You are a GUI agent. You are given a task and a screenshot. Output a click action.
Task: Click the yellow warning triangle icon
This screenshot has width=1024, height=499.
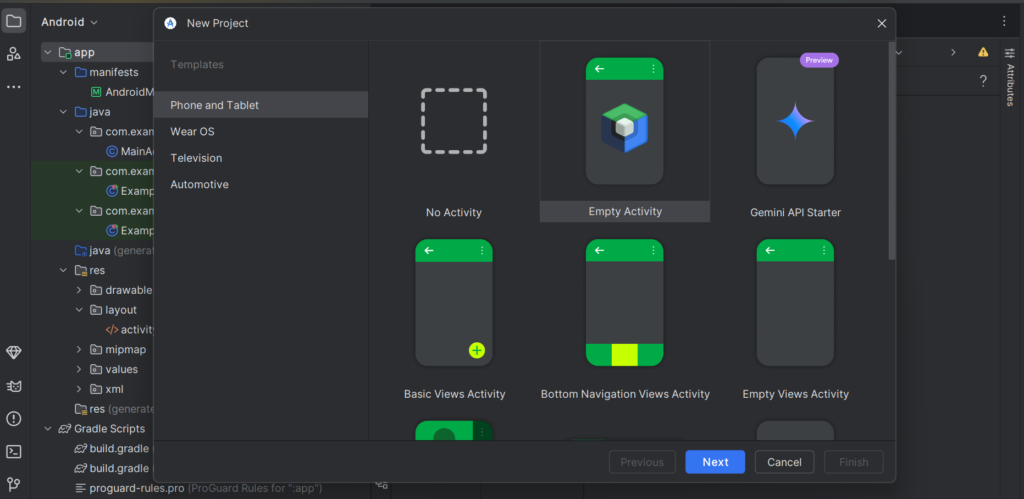[x=983, y=52]
